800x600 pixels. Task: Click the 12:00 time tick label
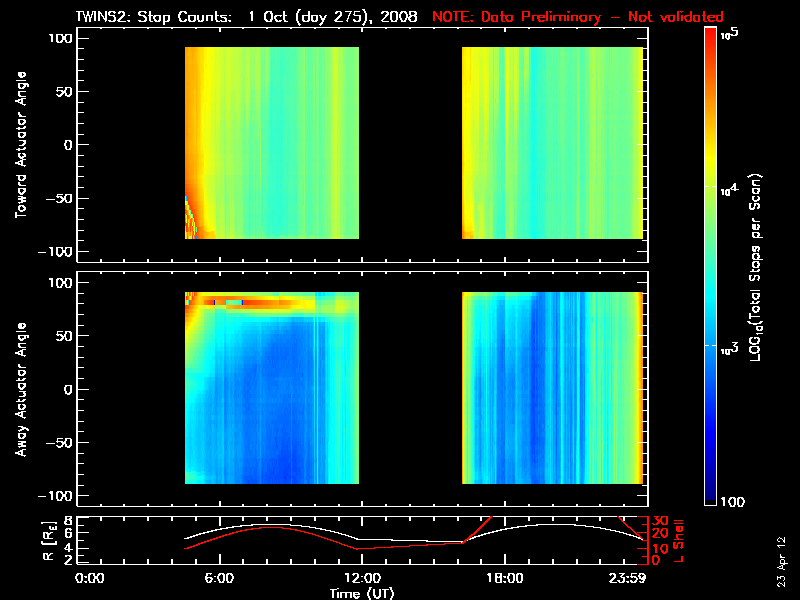pyautogui.click(x=361, y=579)
